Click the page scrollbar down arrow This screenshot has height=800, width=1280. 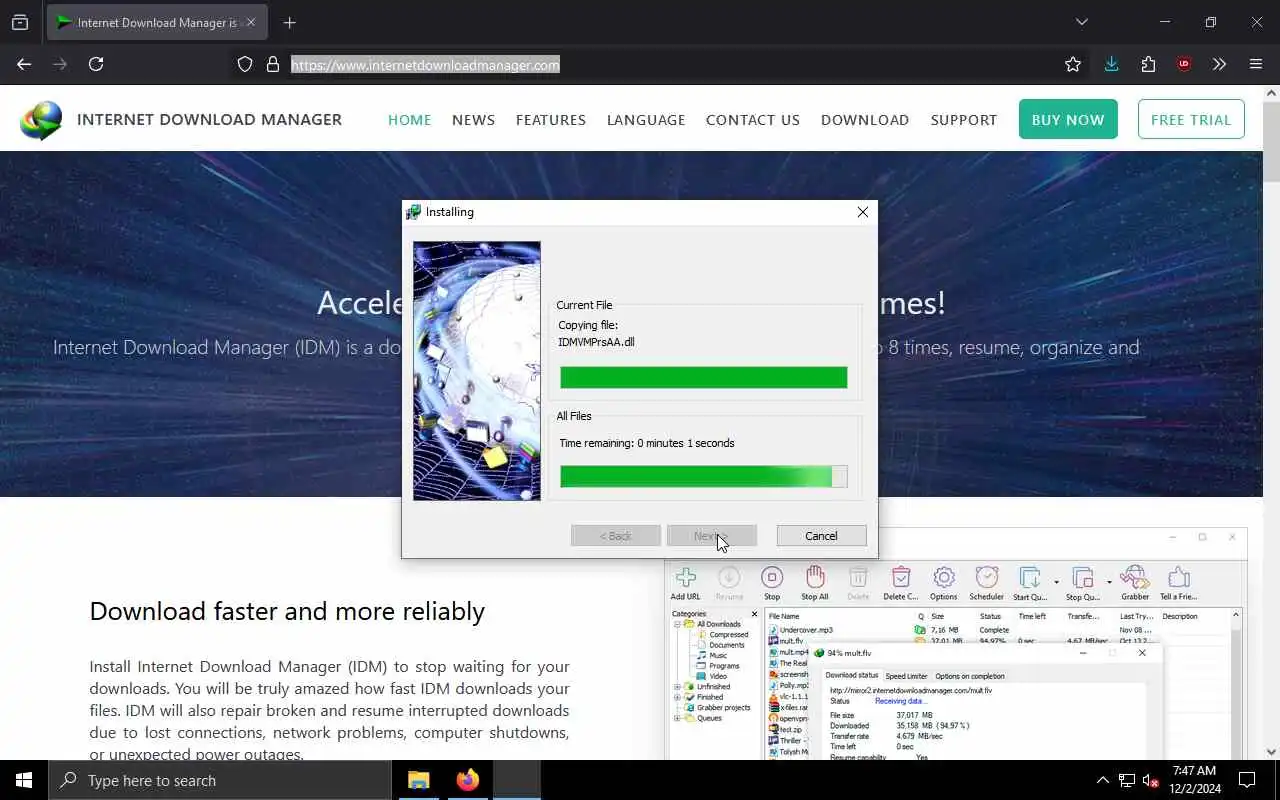pyautogui.click(x=1272, y=752)
